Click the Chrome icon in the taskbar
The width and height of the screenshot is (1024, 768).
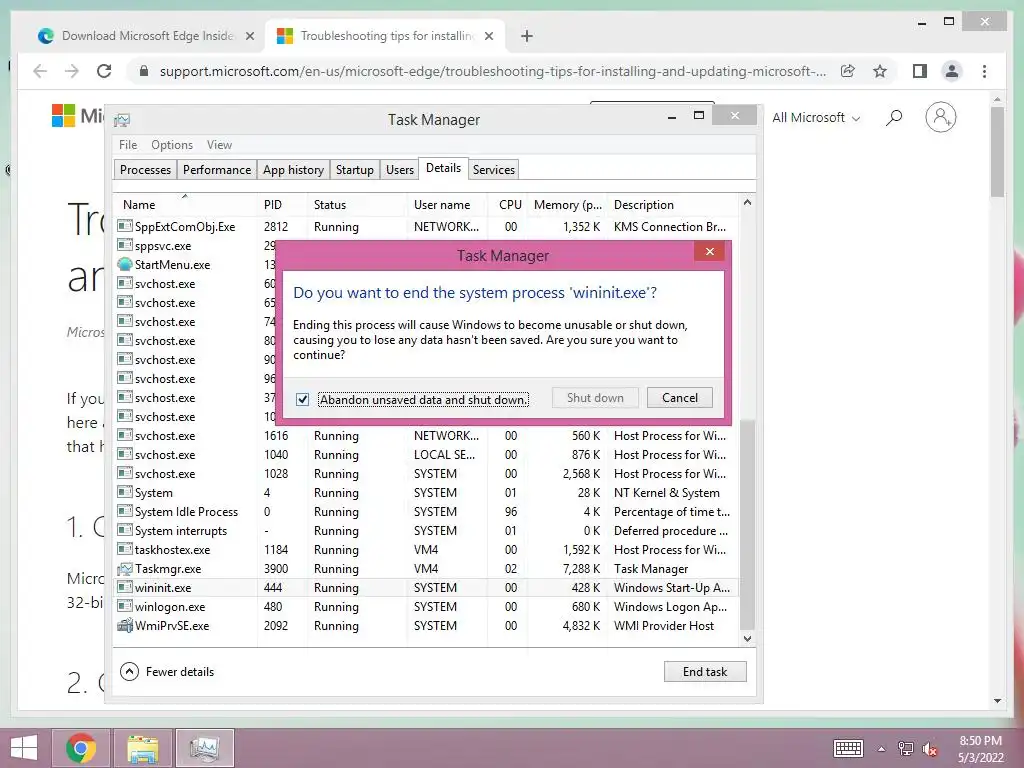pyautogui.click(x=81, y=748)
